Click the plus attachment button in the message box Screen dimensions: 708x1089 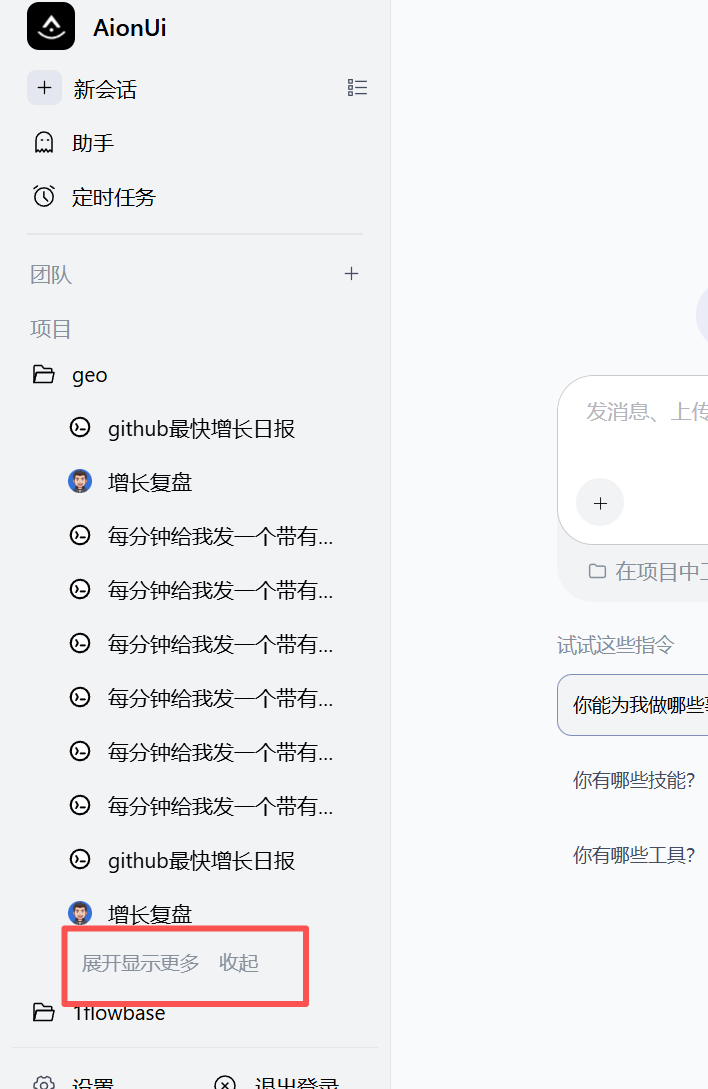(600, 503)
